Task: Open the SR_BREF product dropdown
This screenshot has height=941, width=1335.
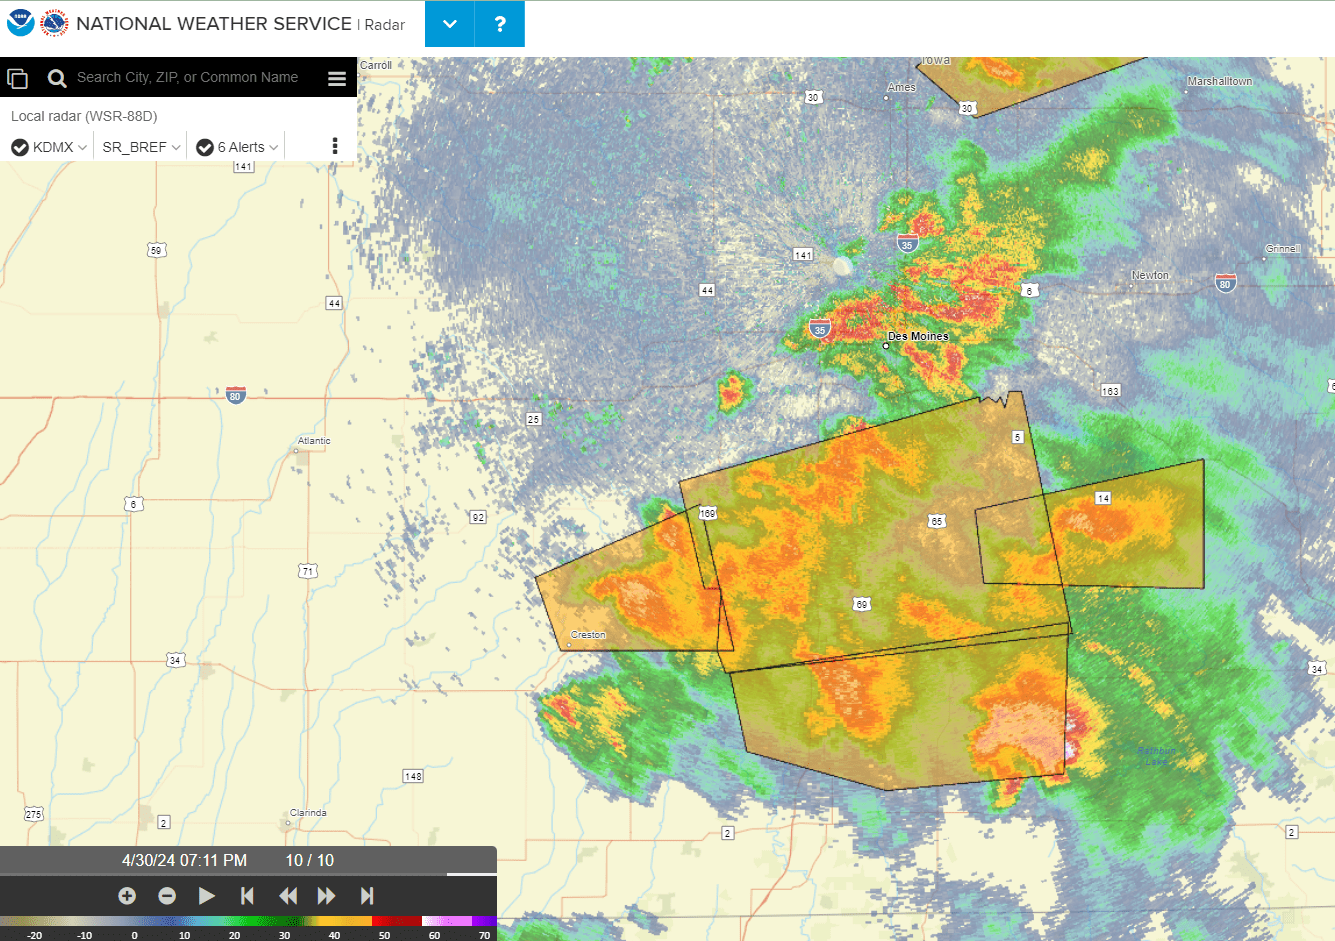Action: click(x=141, y=147)
